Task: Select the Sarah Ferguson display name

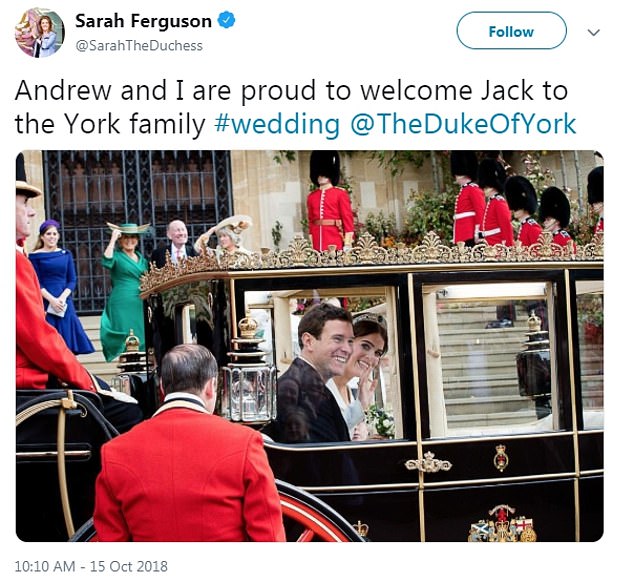Action: [x=144, y=21]
